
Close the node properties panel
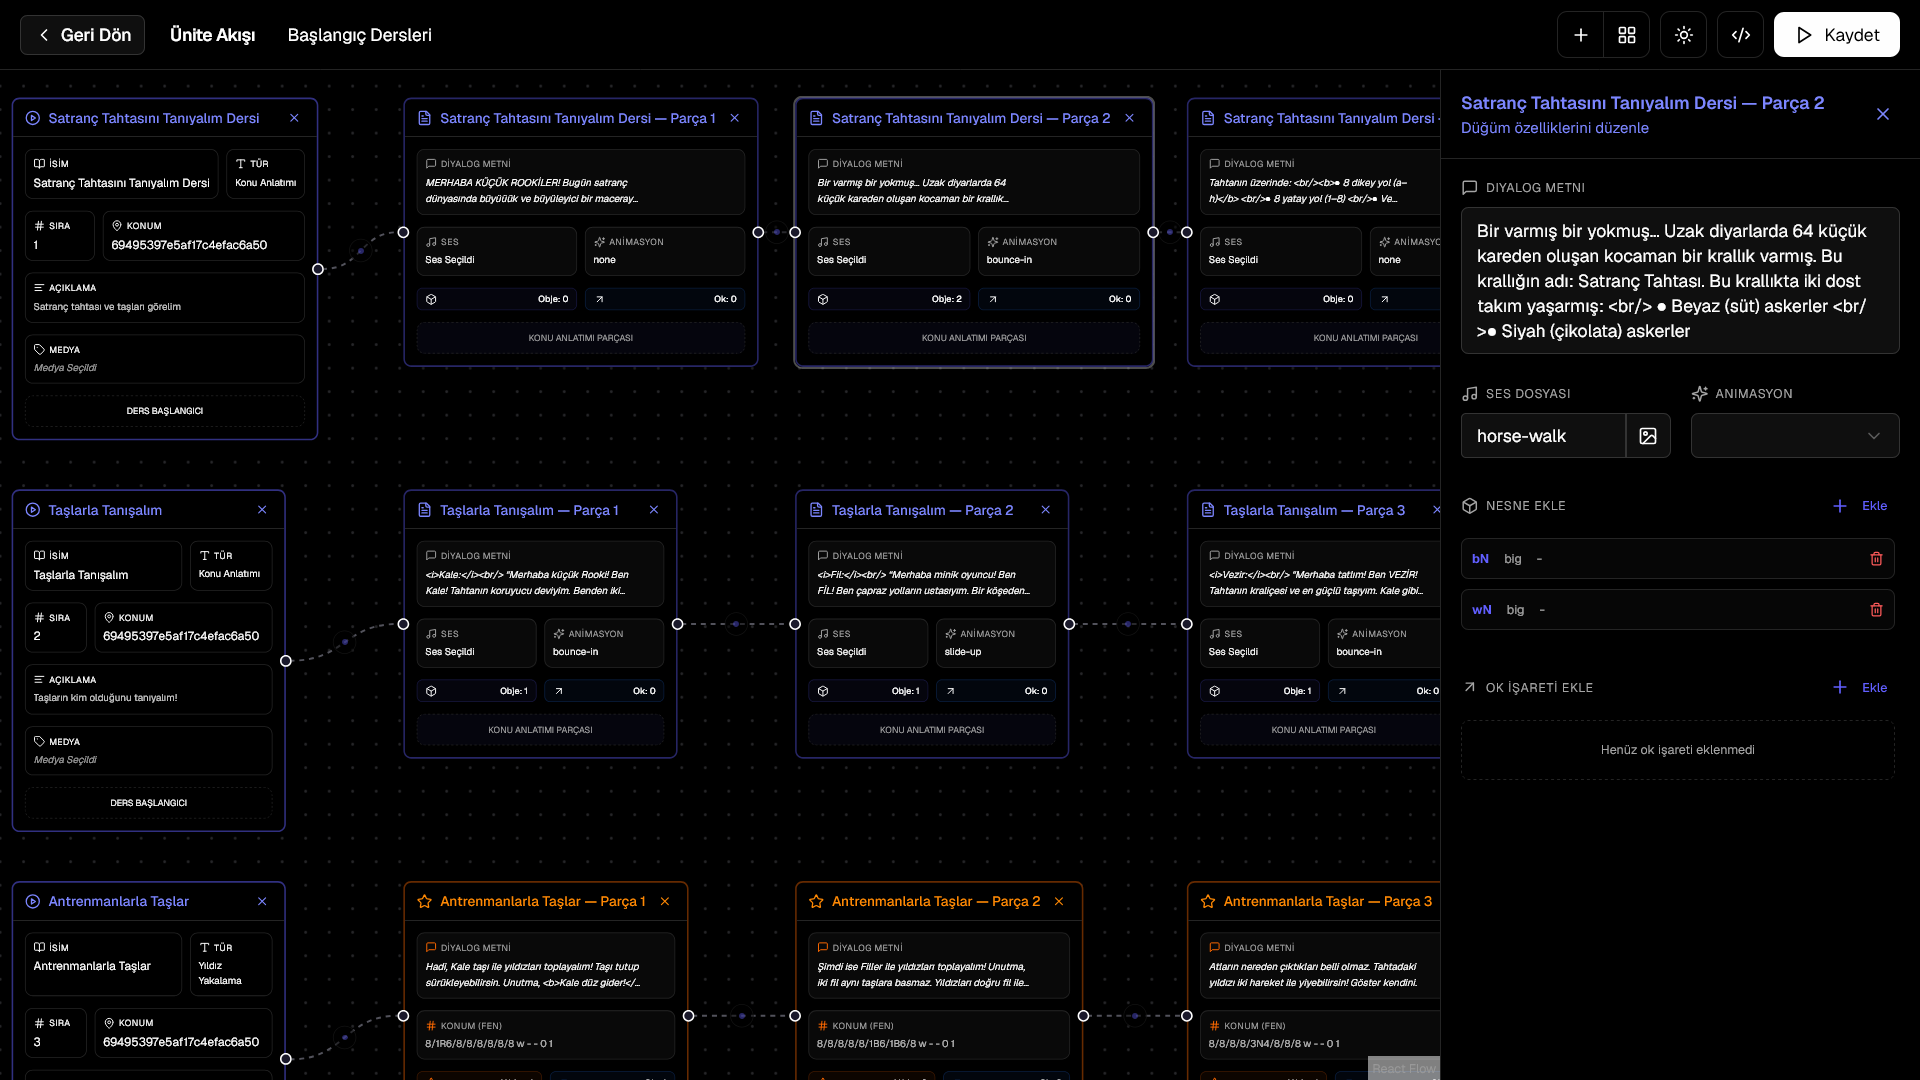point(1883,114)
